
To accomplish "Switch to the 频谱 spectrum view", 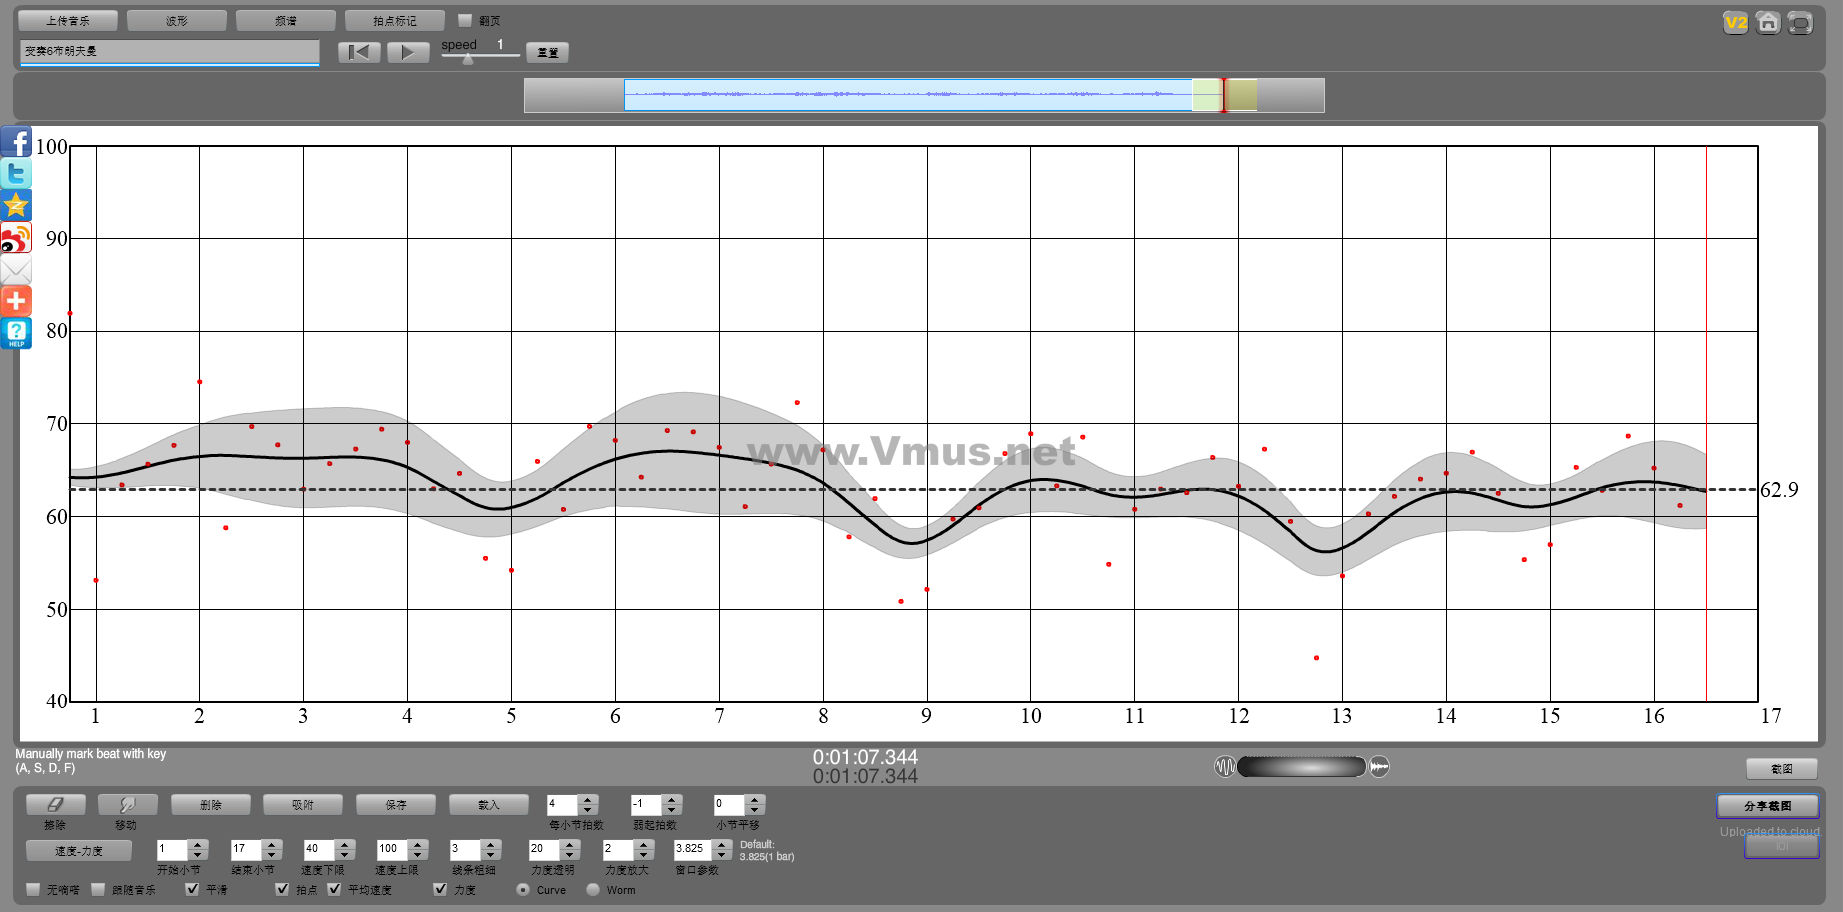I will [x=286, y=20].
